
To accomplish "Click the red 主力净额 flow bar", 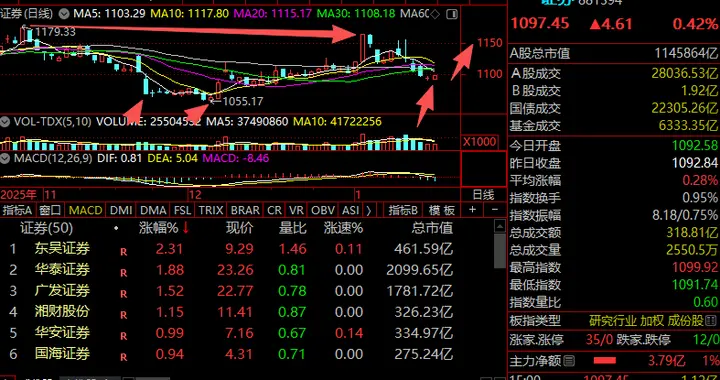I will click(x=604, y=361).
